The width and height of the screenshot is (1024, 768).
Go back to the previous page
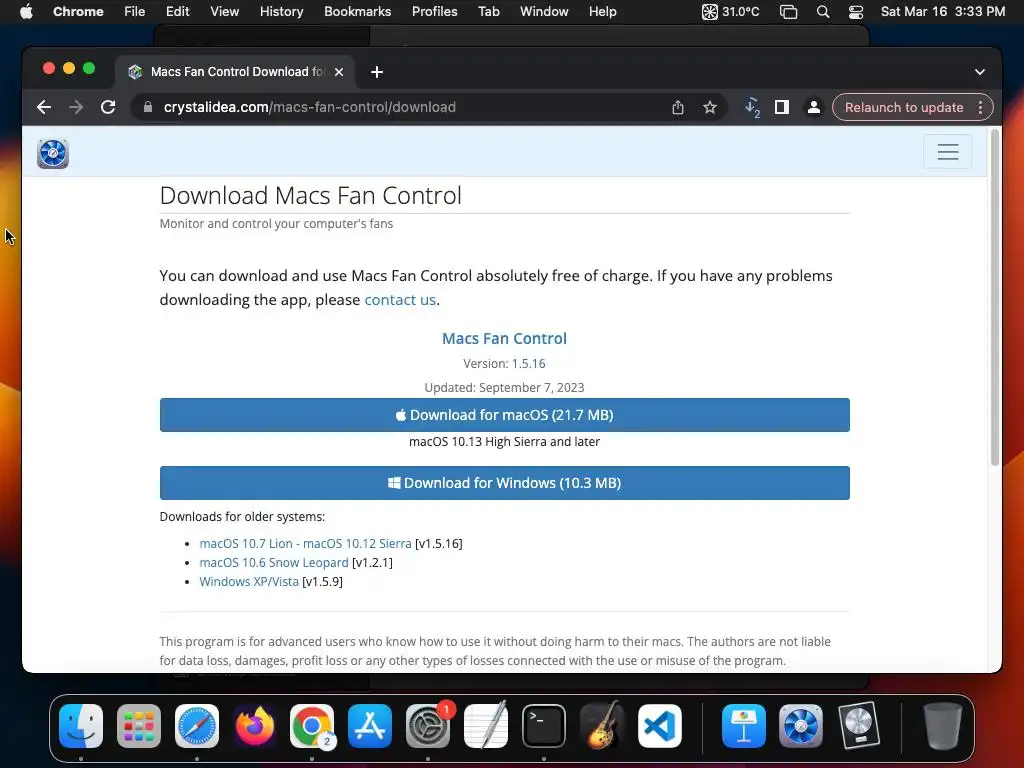(x=44, y=107)
